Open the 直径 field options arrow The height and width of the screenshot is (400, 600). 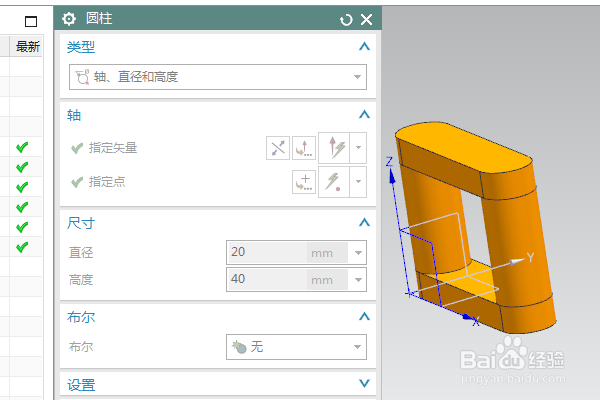[358, 253]
